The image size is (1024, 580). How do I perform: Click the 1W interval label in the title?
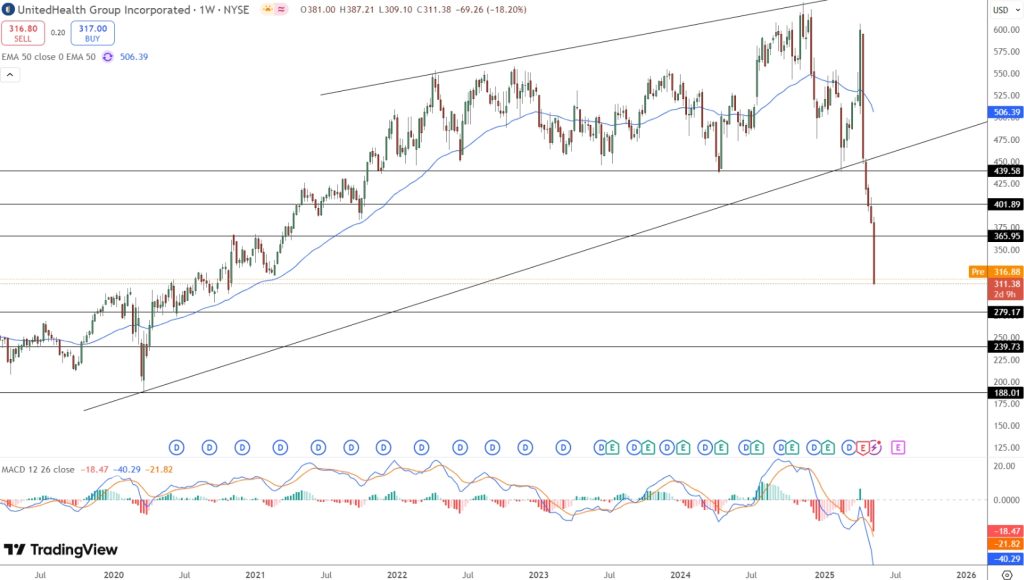(x=207, y=10)
